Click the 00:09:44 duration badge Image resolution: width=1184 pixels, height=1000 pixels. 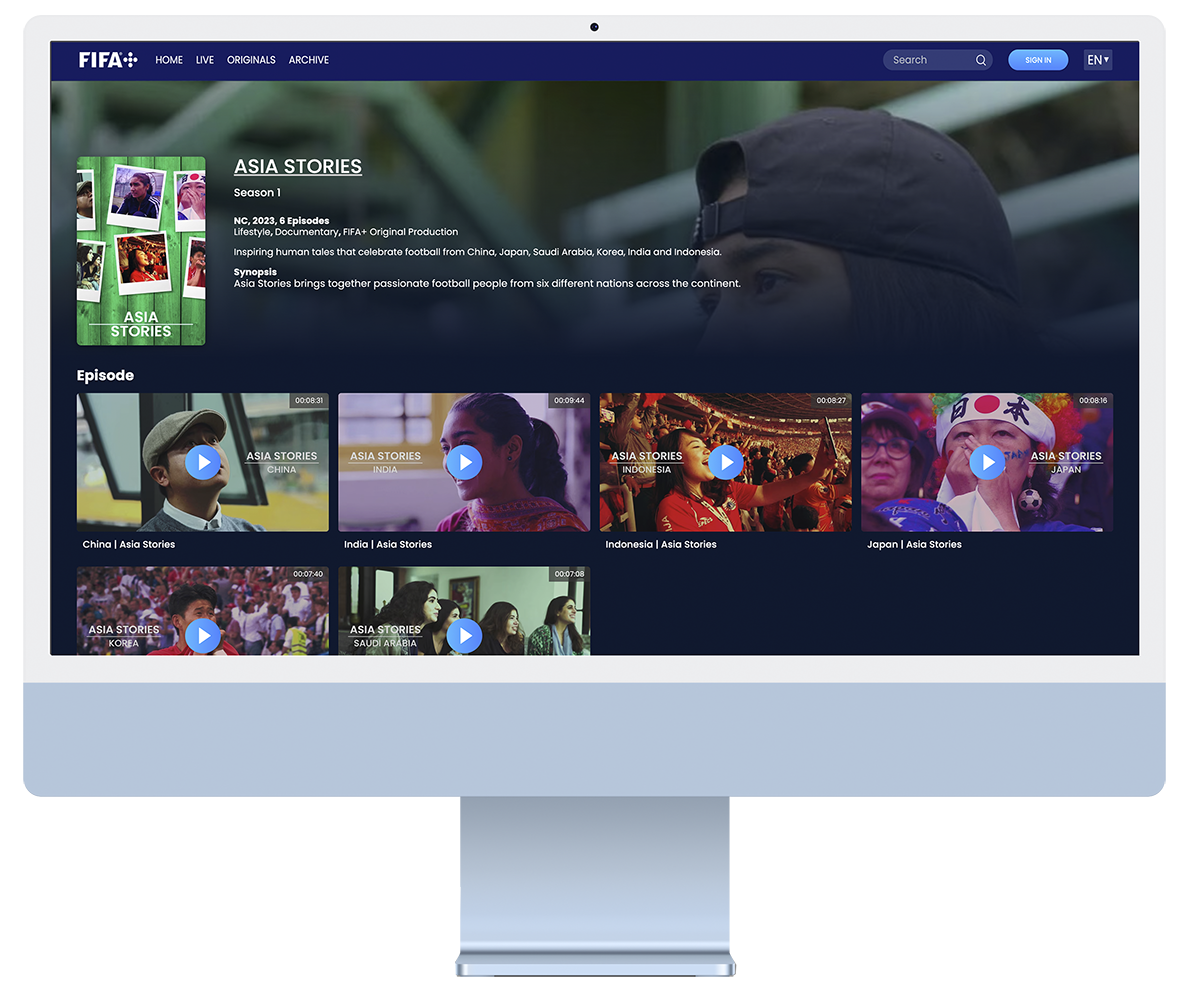click(569, 400)
